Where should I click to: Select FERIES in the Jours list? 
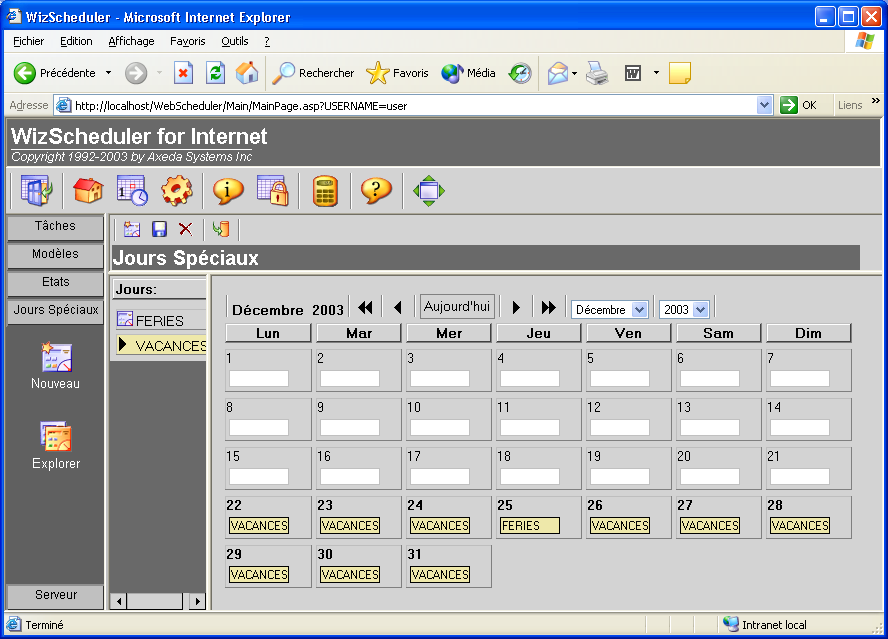(x=161, y=321)
